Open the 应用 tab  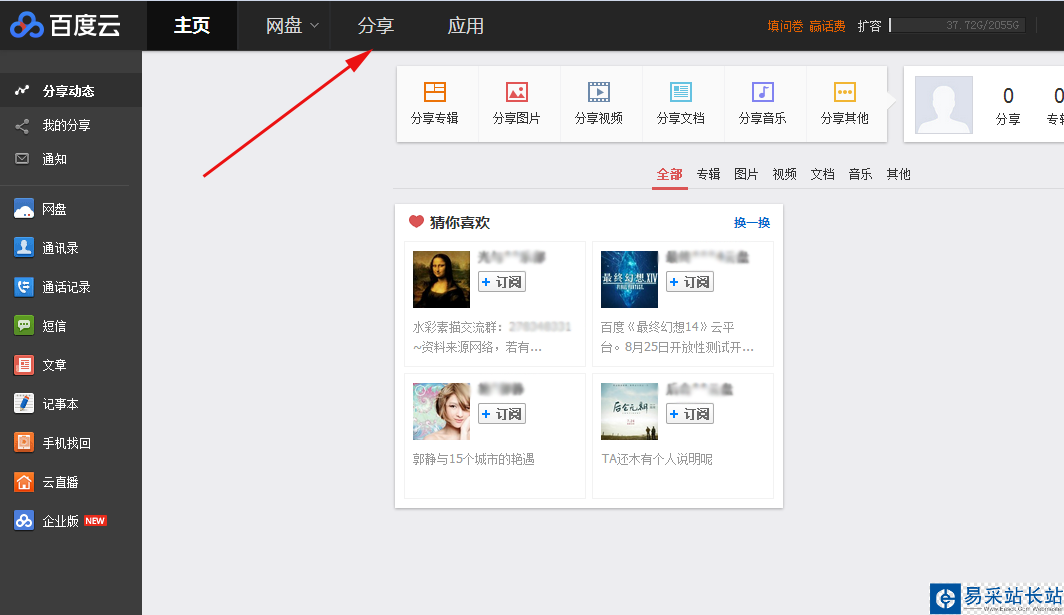pyautogui.click(x=466, y=26)
